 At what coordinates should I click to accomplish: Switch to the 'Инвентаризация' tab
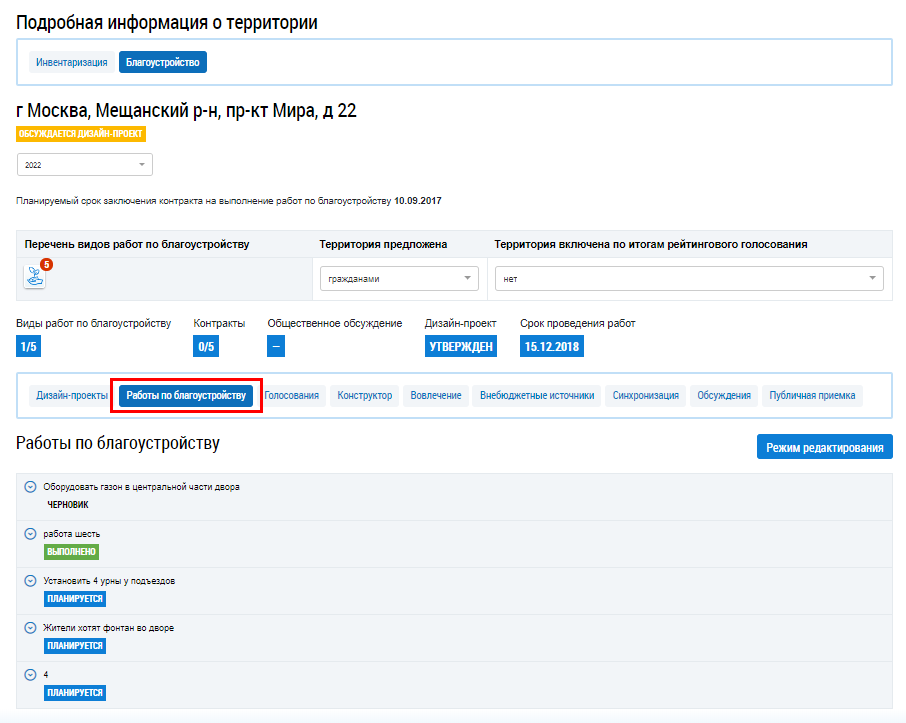coord(72,63)
